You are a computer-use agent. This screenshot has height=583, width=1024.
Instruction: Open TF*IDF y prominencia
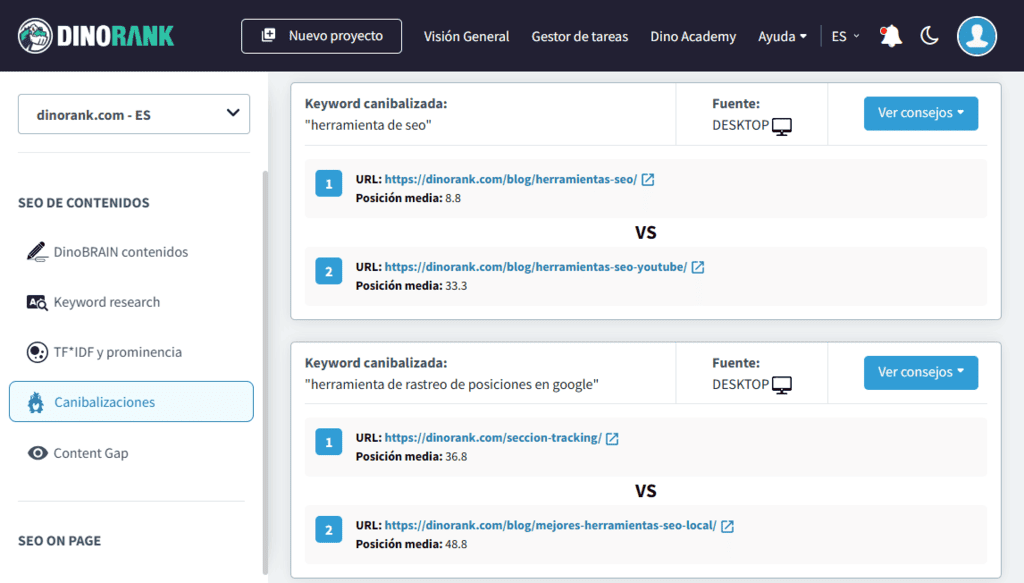(x=118, y=352)
